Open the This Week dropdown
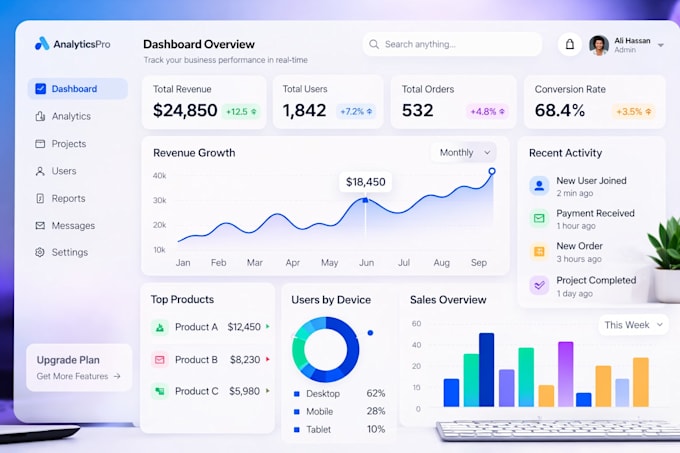 click(x=634, y=325)
